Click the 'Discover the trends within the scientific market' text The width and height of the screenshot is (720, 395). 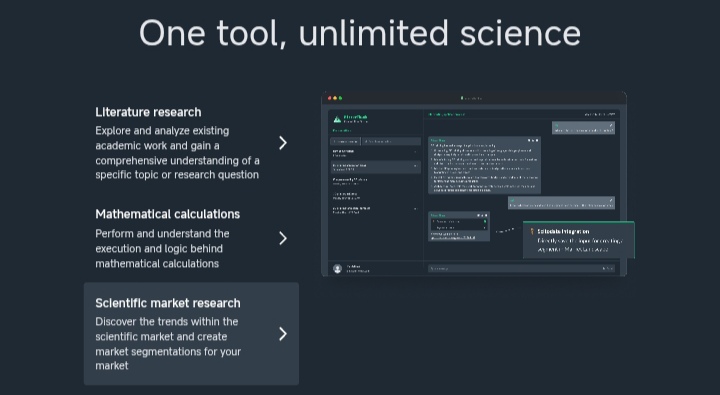[x=168, y=344]
